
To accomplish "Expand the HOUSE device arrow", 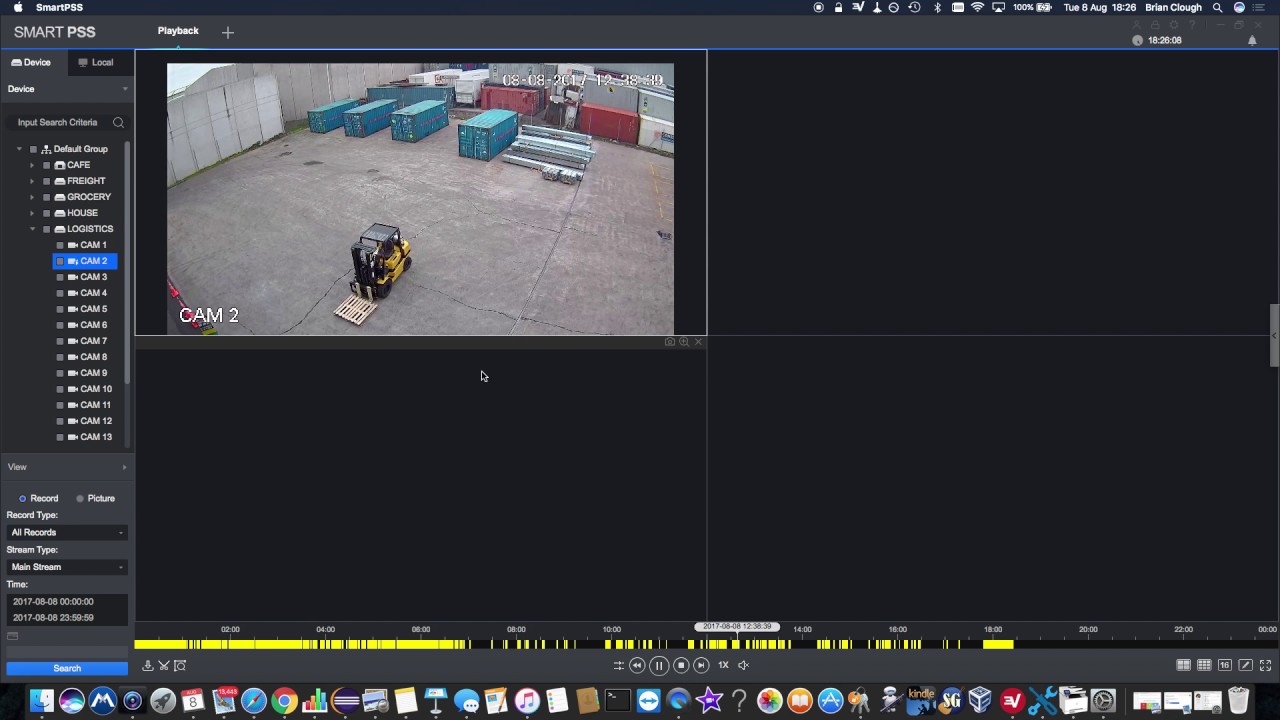I will click(32, 213).
